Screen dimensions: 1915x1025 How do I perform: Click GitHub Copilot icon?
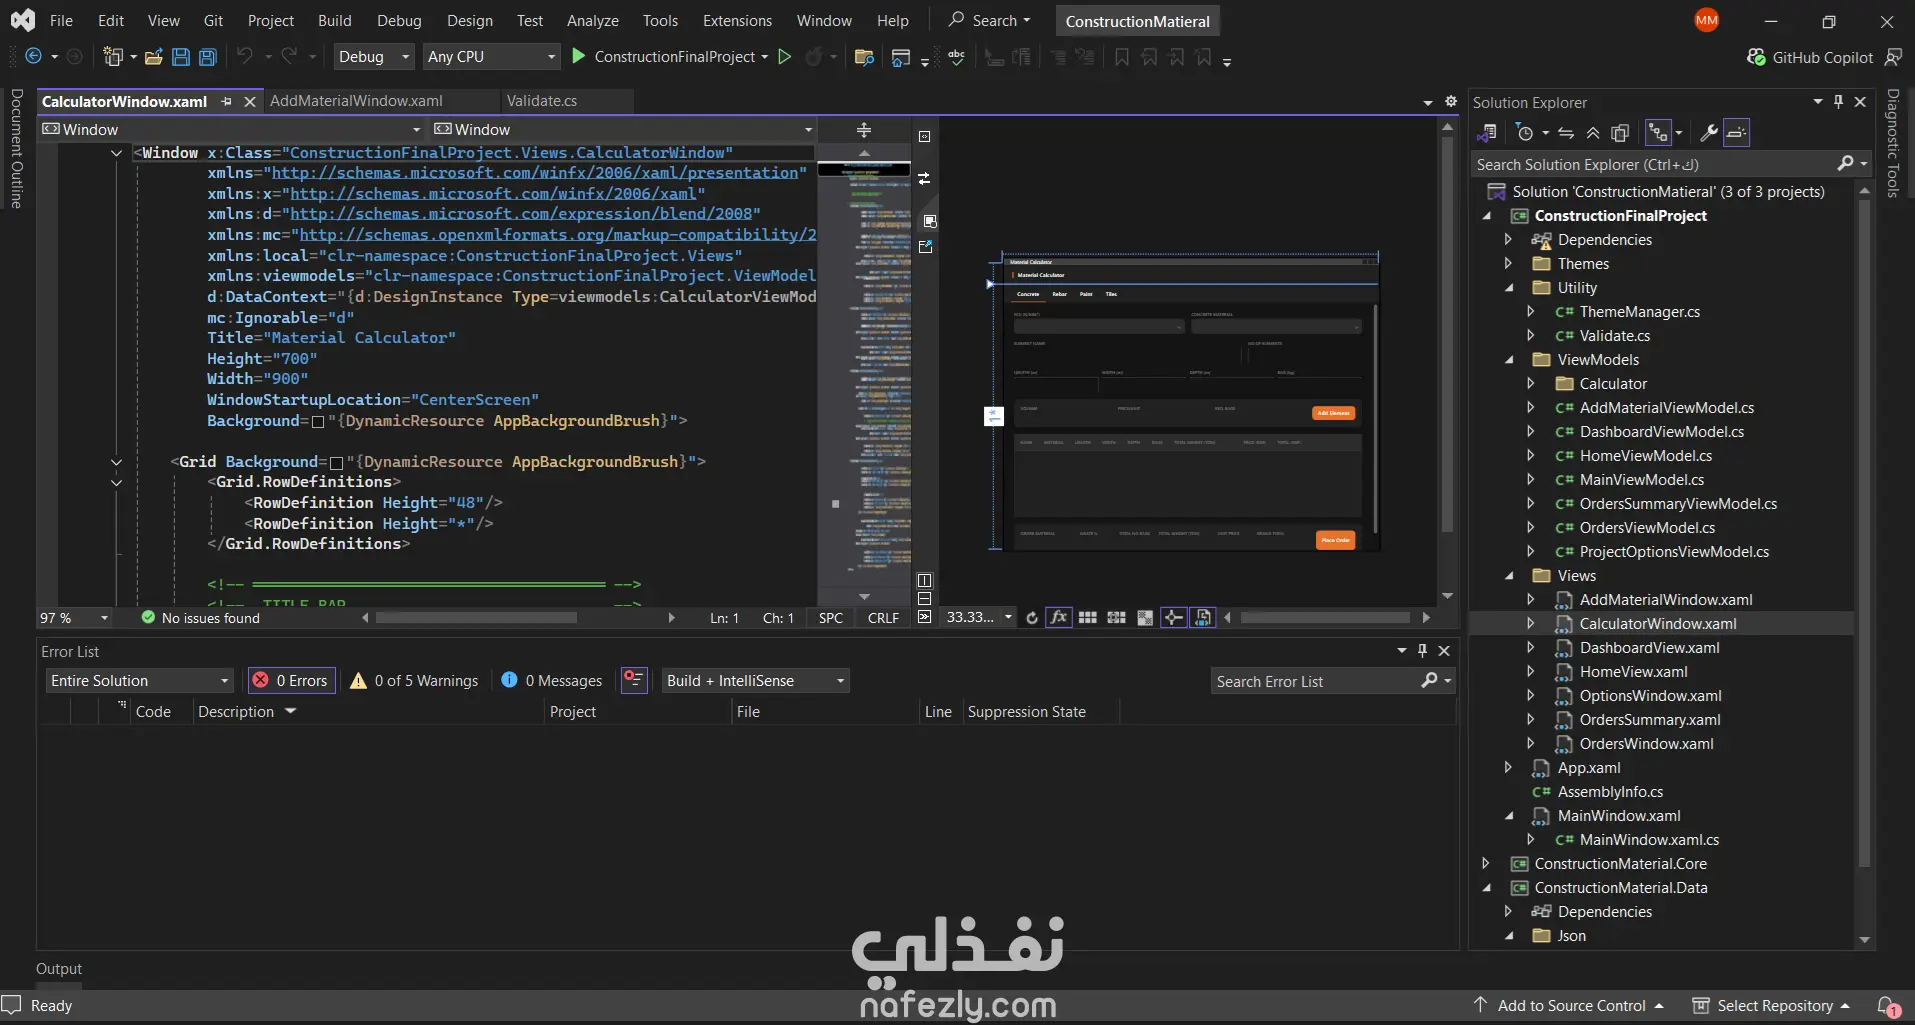click(1756, 57)
